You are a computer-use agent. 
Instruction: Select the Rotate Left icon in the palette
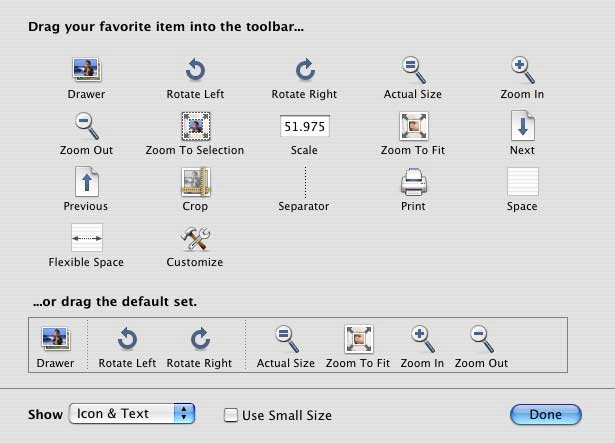195,70
